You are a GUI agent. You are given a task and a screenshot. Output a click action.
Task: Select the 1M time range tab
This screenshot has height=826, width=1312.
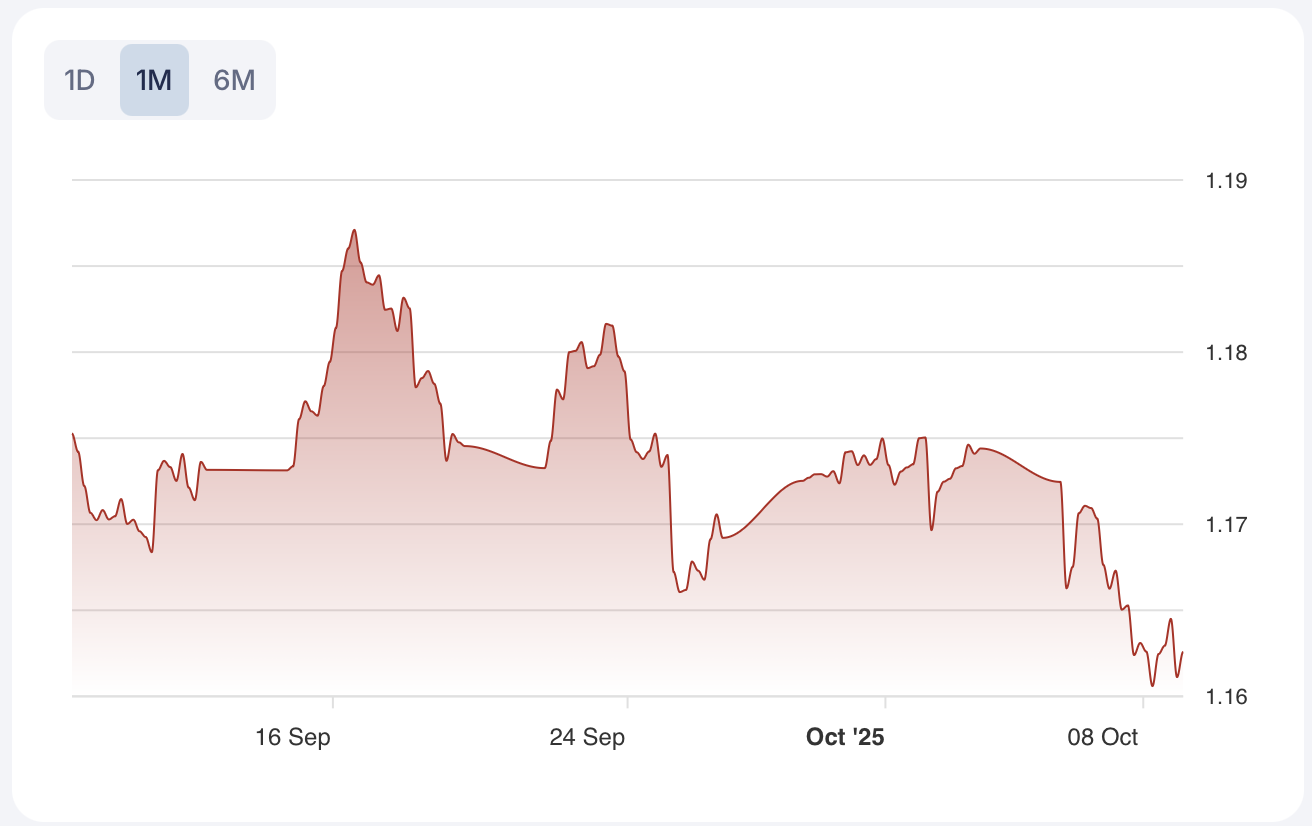pyautogui.click(x=154, y=80)
